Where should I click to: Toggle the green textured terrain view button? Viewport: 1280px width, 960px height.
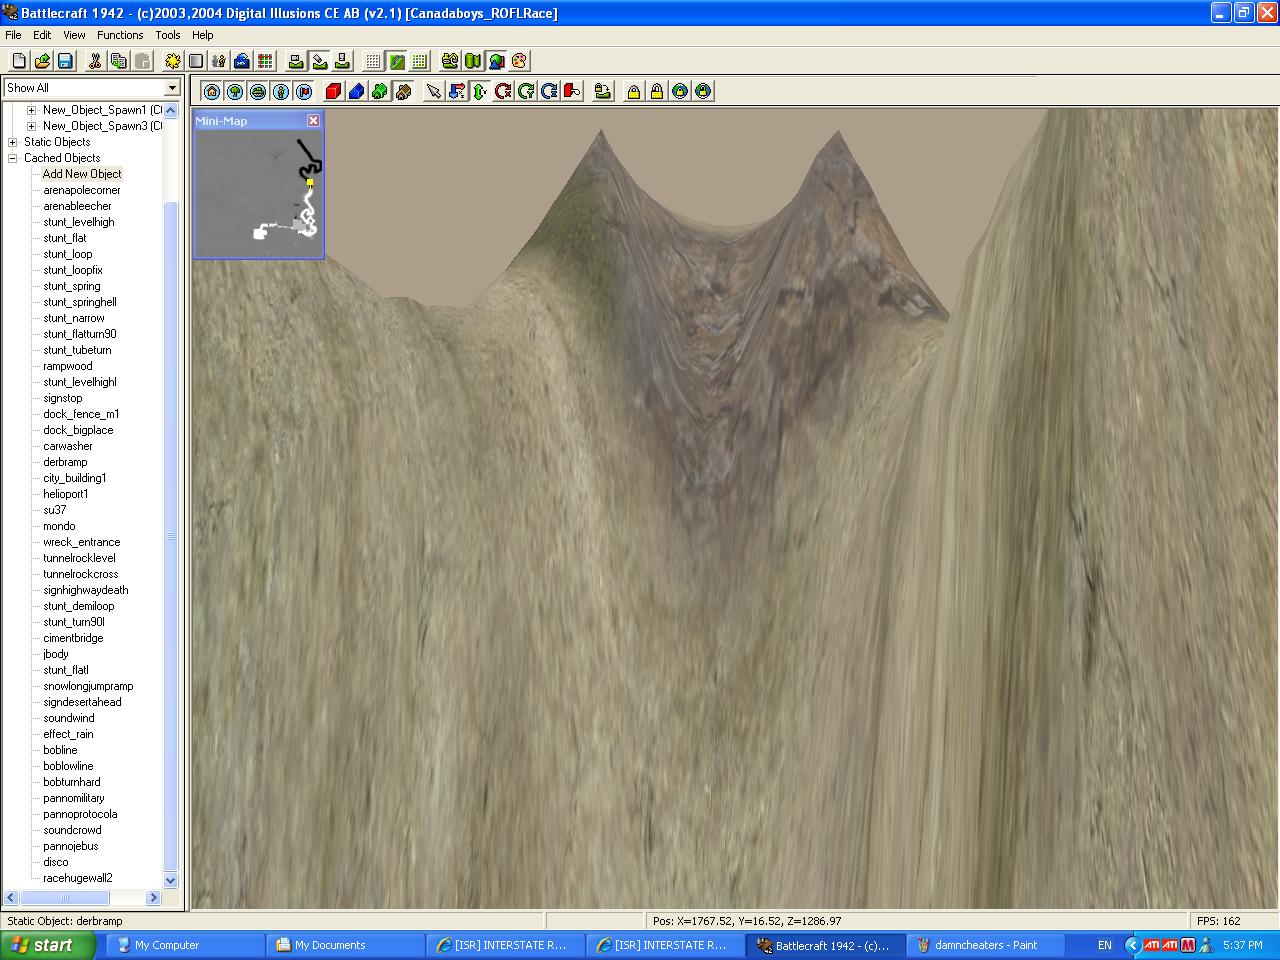pos(396,61)
